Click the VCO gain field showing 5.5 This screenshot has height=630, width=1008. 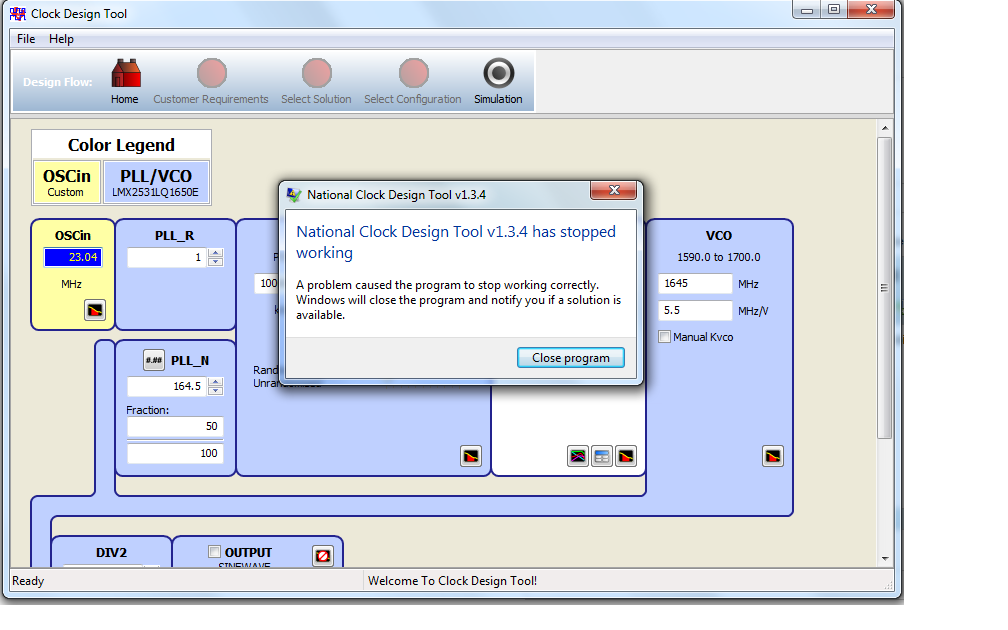(x=695, y=310)
